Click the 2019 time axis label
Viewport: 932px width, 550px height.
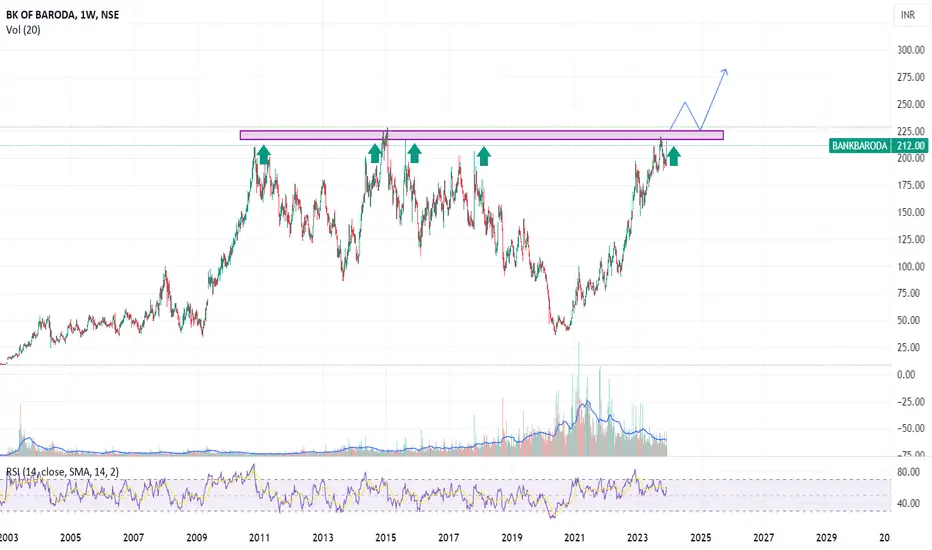[x=512, y=538]
